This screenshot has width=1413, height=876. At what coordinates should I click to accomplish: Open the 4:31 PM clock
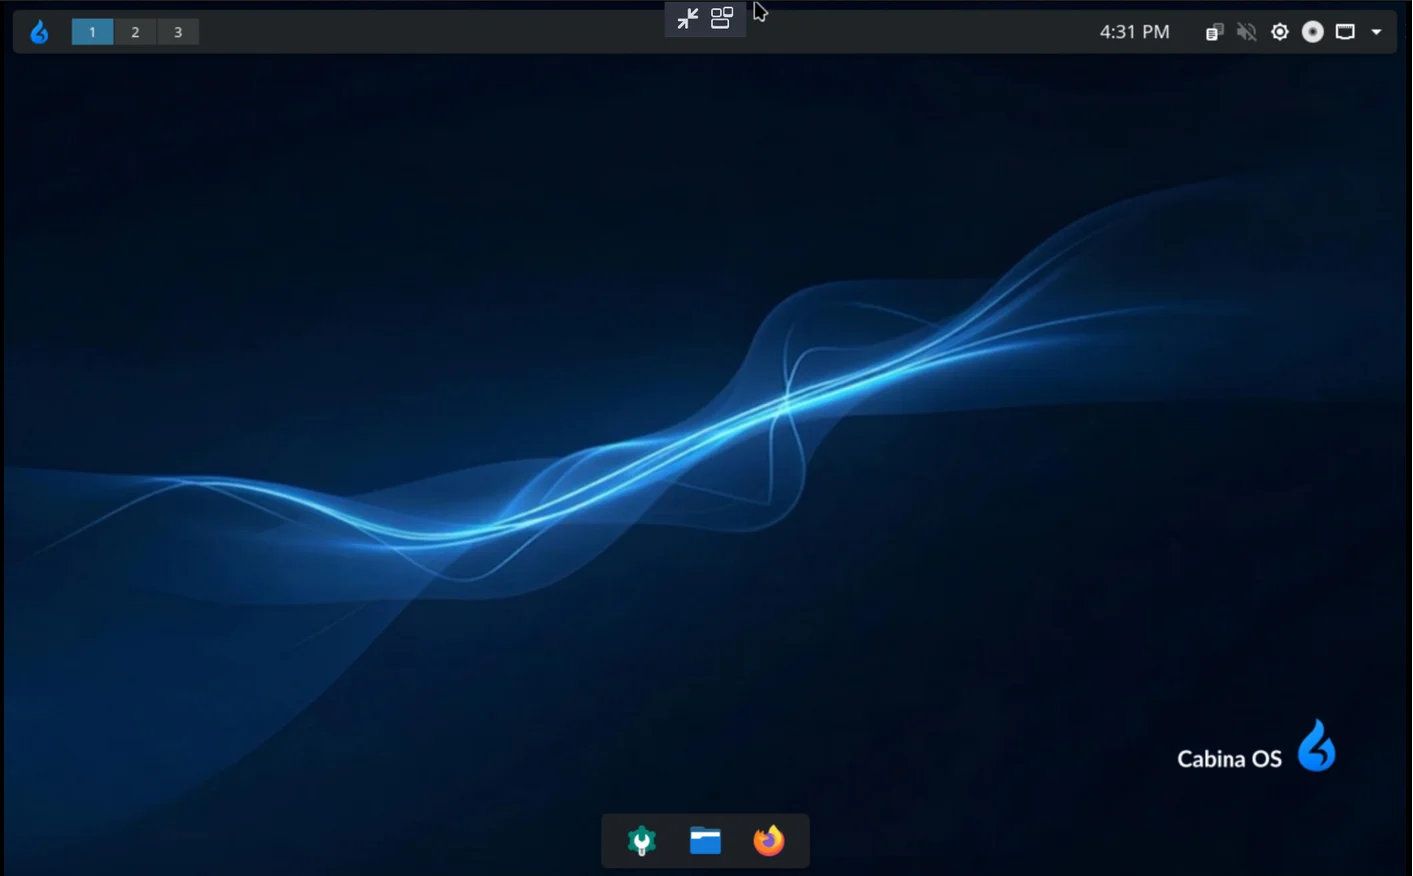[1134, 32]
